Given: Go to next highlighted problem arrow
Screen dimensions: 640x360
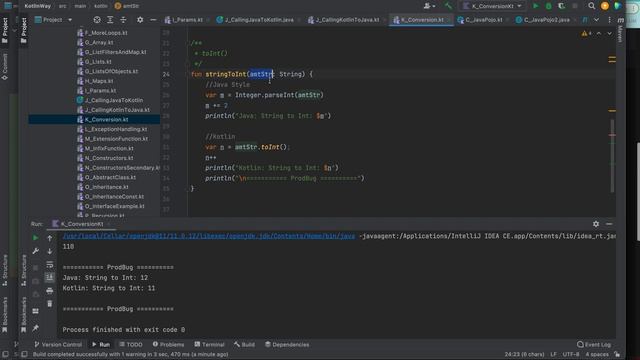Looking at the screenshot, I should pyautogui.click(x=609, y=33).
